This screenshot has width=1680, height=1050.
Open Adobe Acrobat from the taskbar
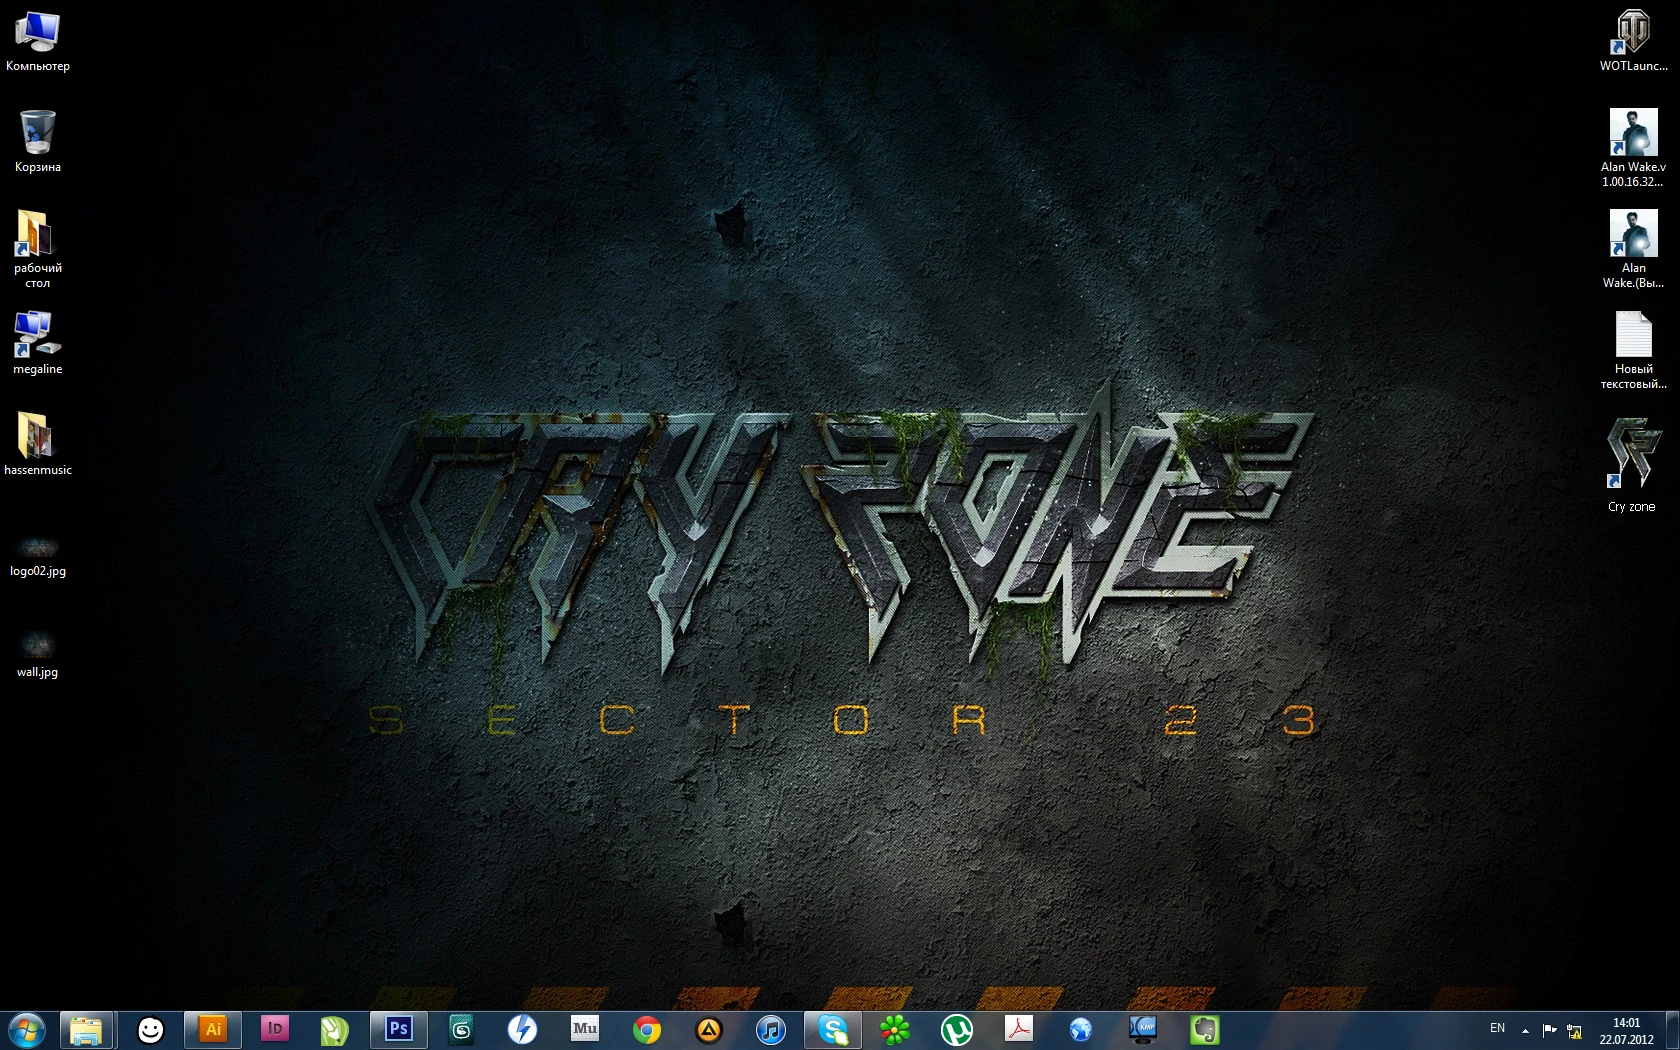point(1019,1029)
